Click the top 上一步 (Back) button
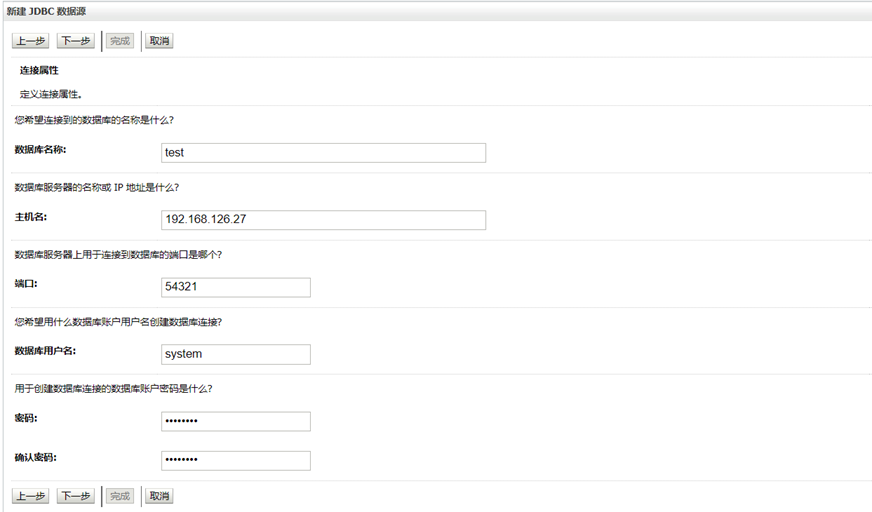872x512 pixels. (30, 41)
